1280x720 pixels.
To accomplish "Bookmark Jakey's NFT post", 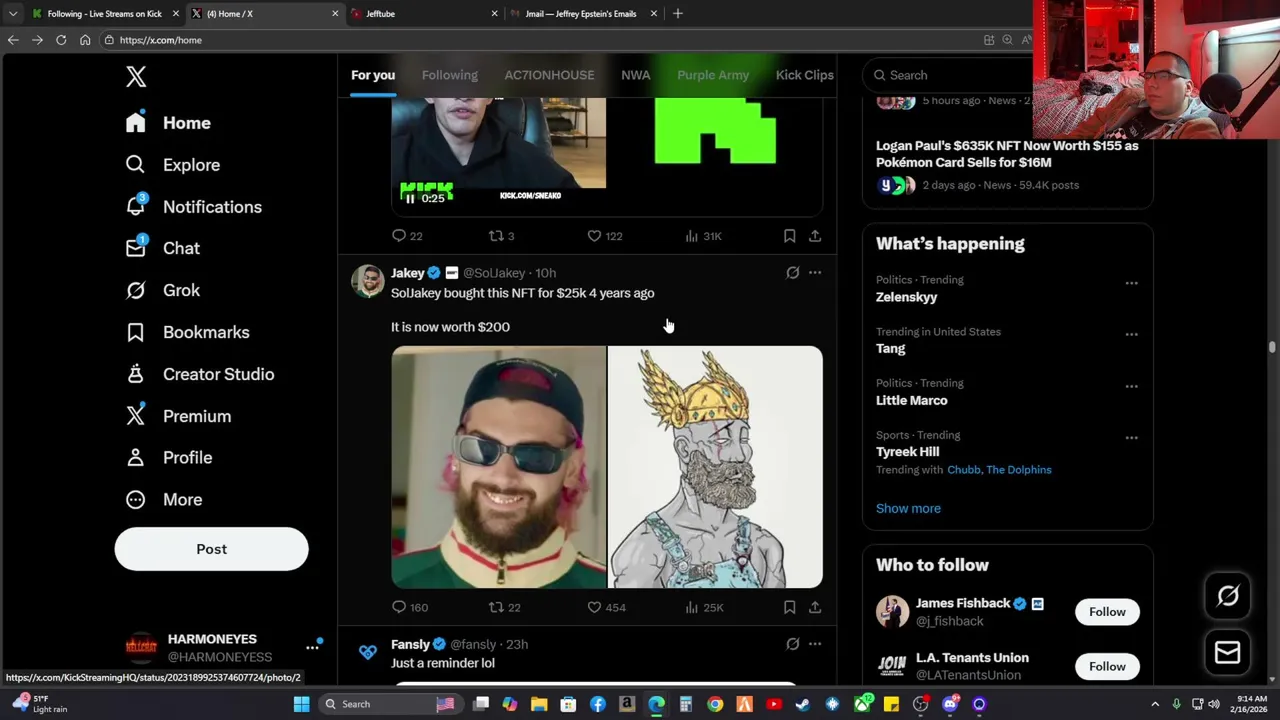I will pos(789,607).
